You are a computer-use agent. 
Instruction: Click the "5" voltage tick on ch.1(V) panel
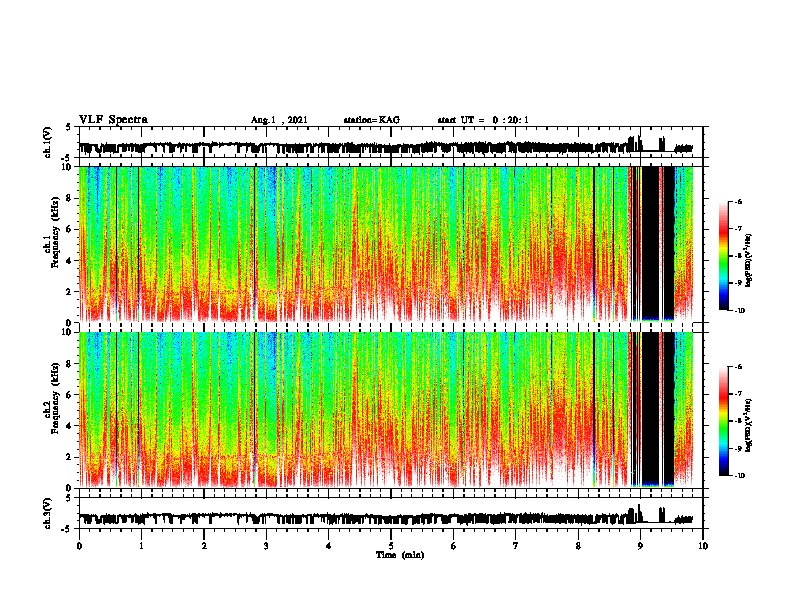click(69, 127)
